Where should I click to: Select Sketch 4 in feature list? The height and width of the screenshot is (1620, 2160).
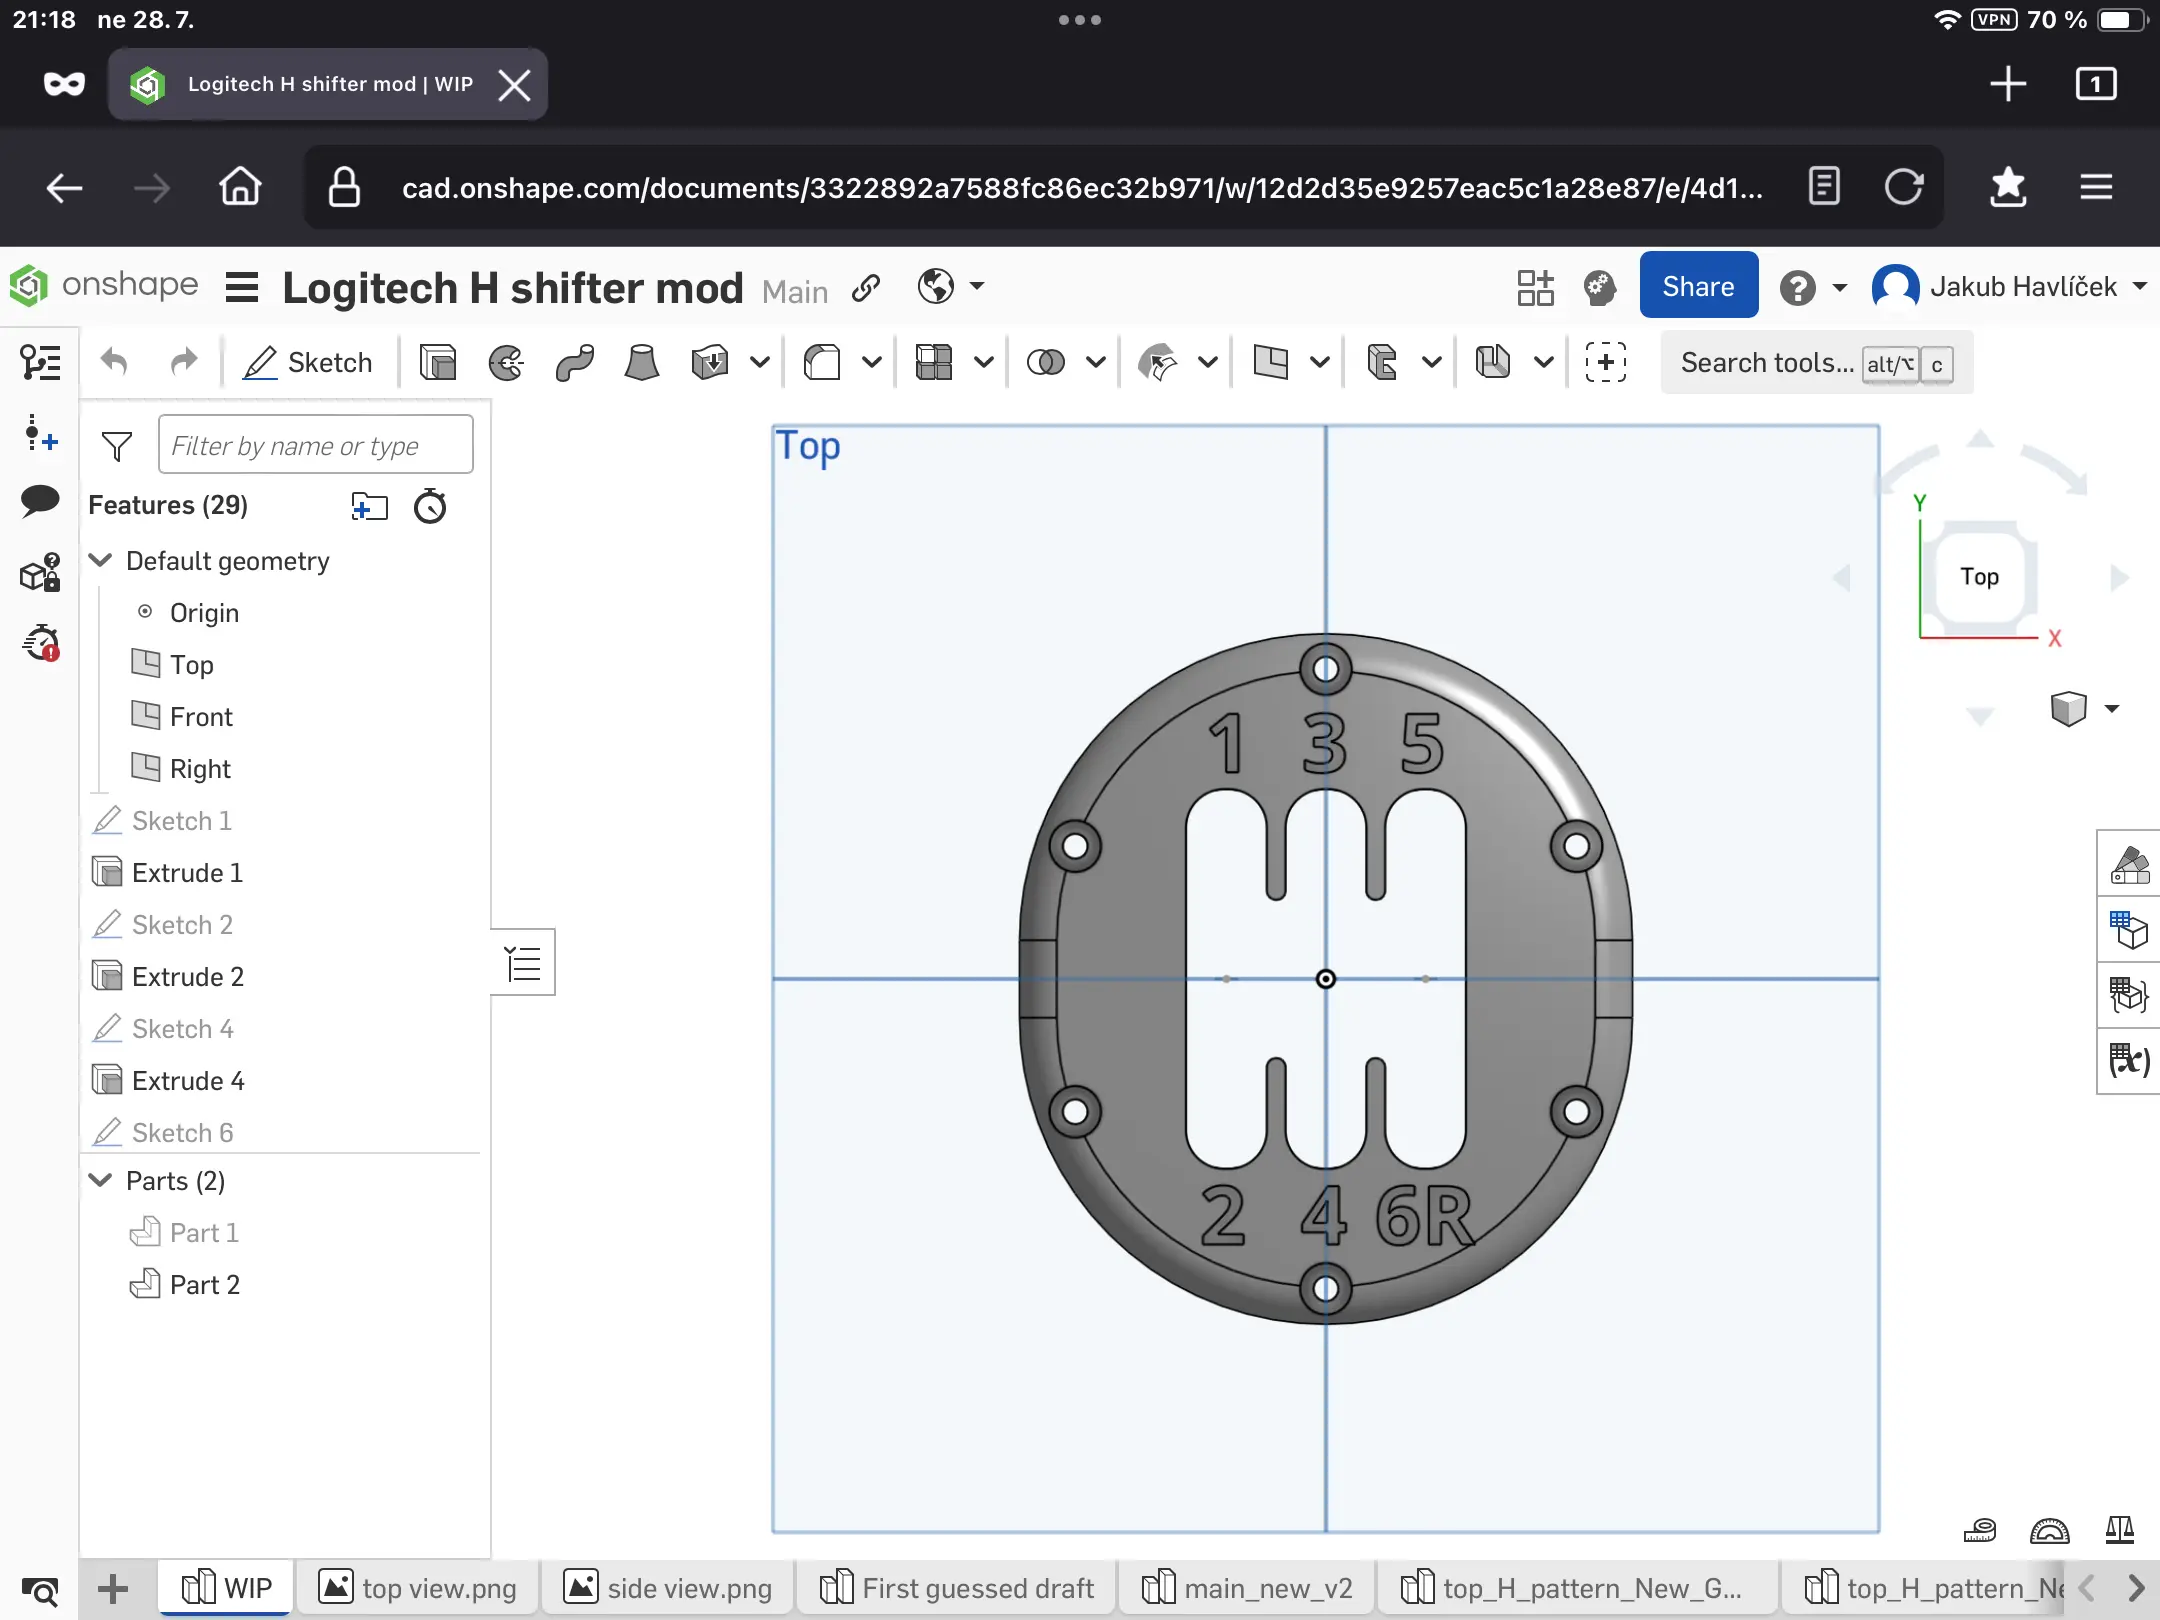click(x=182, y=1028)
